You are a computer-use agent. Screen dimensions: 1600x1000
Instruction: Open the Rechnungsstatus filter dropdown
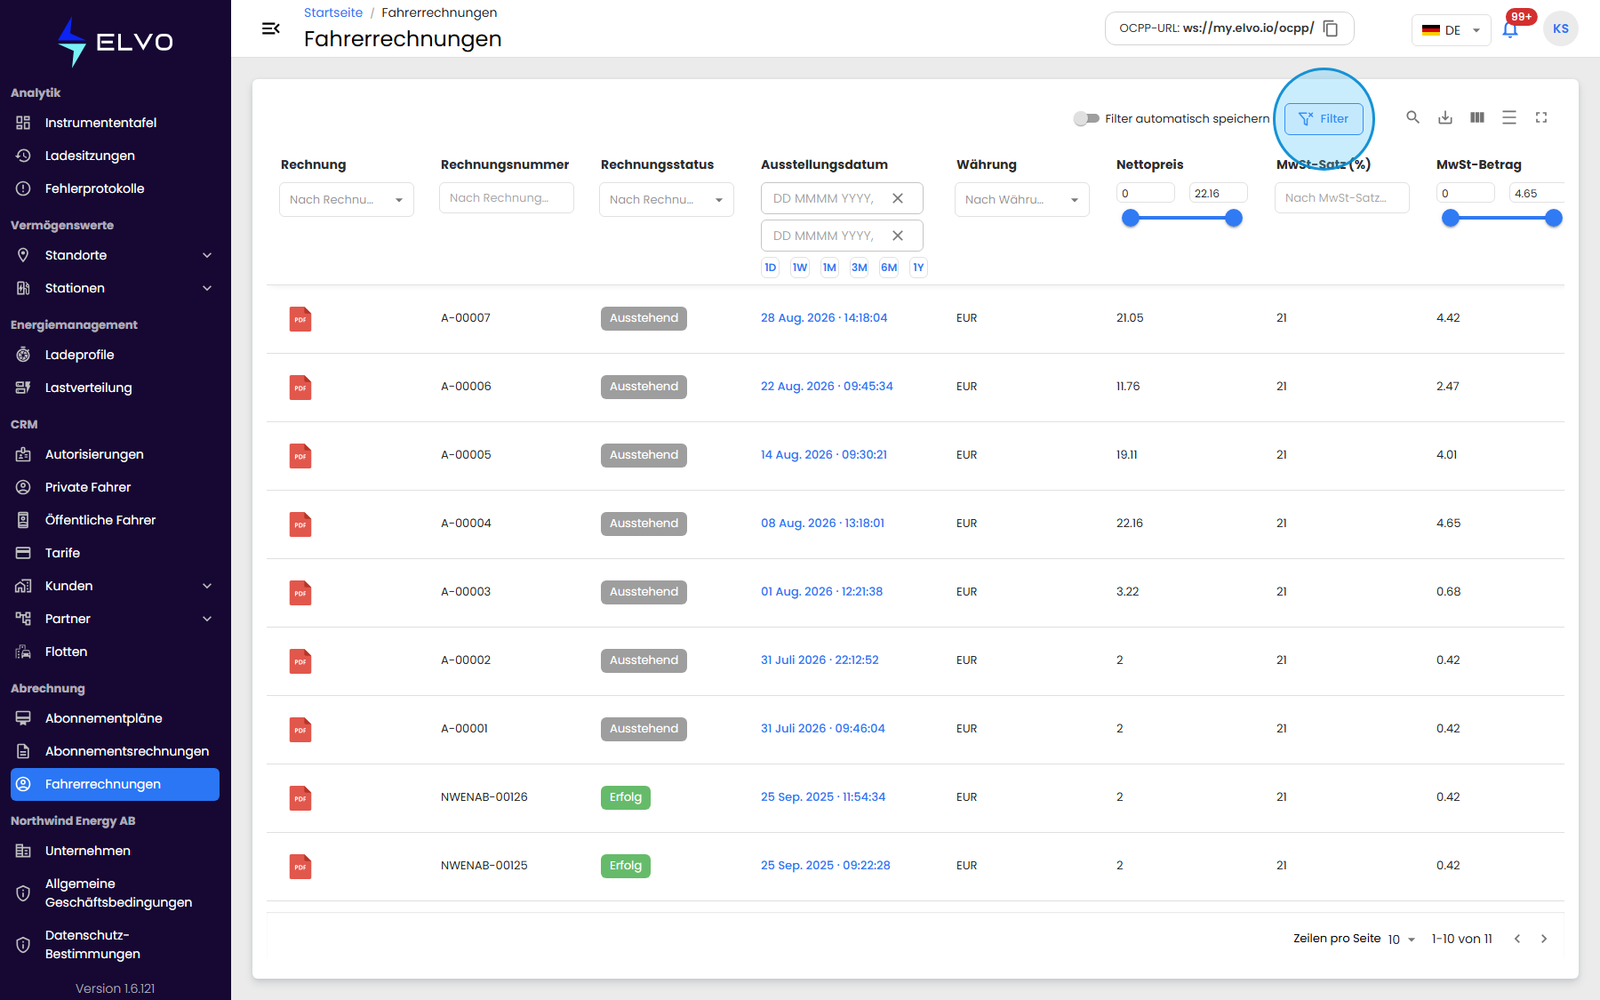coord(666,199)
